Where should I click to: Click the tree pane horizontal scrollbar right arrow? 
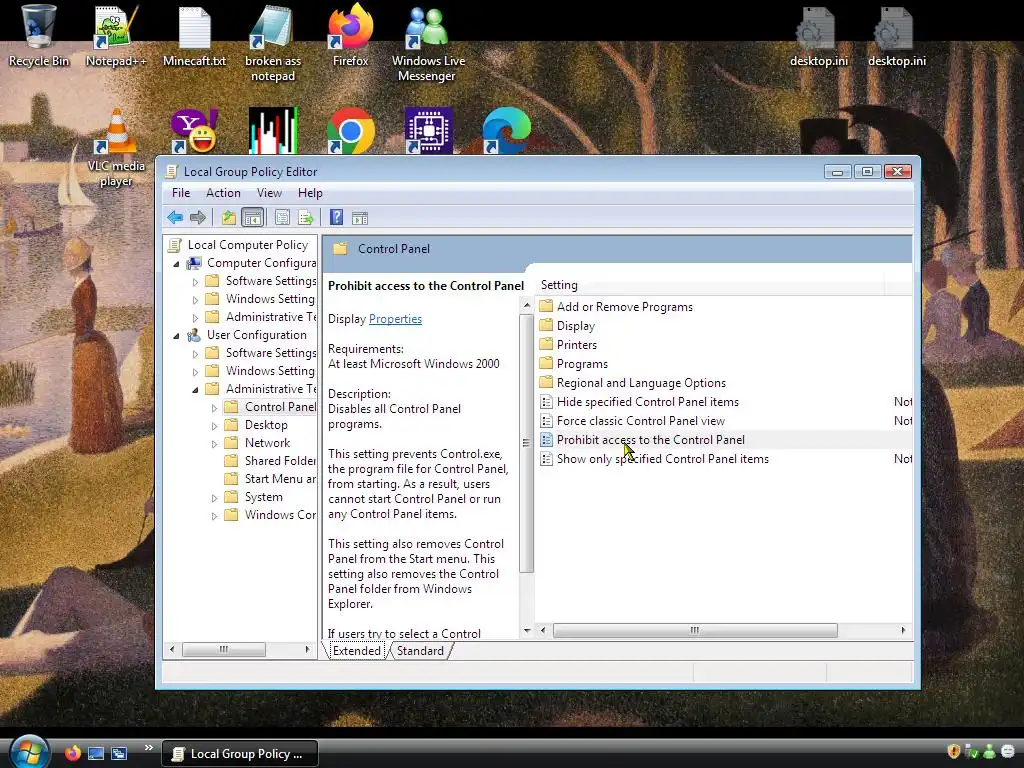pyautogui.click(x=307, y=649)
